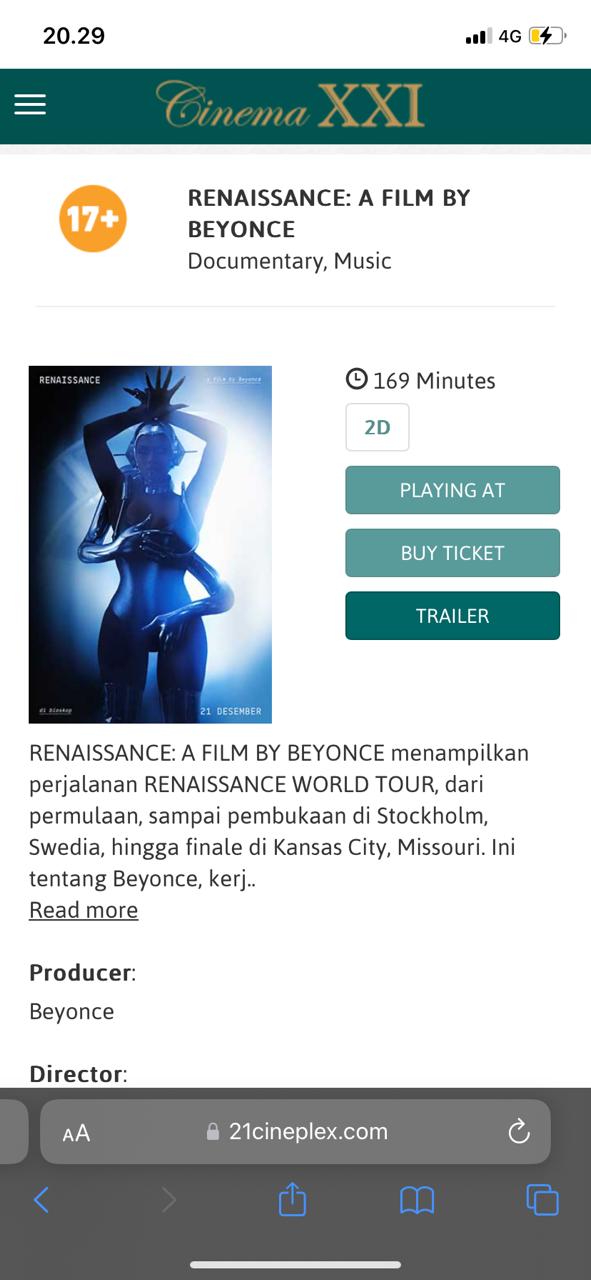Image resolution: width=591 pixels, height=1280 pixels.
Task: Click the BUY TICKET button
Action: pos(452,553)
